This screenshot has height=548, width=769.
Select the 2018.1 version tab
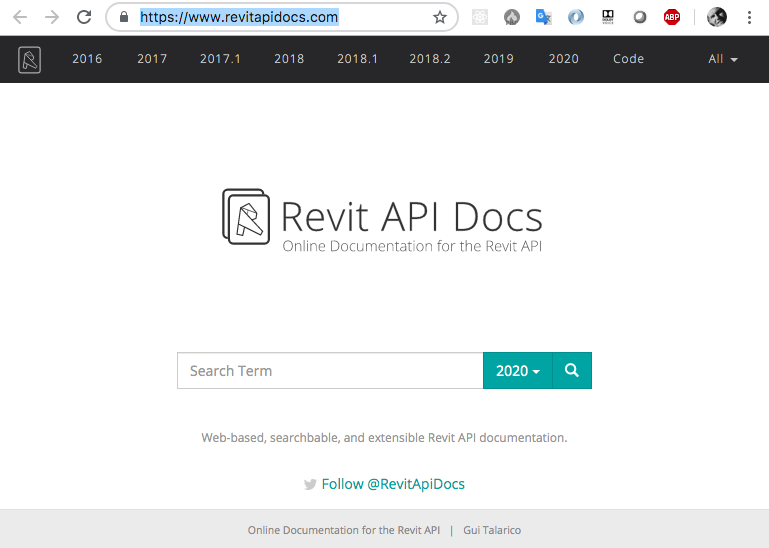pyautogui.click(x=357, y=59)
